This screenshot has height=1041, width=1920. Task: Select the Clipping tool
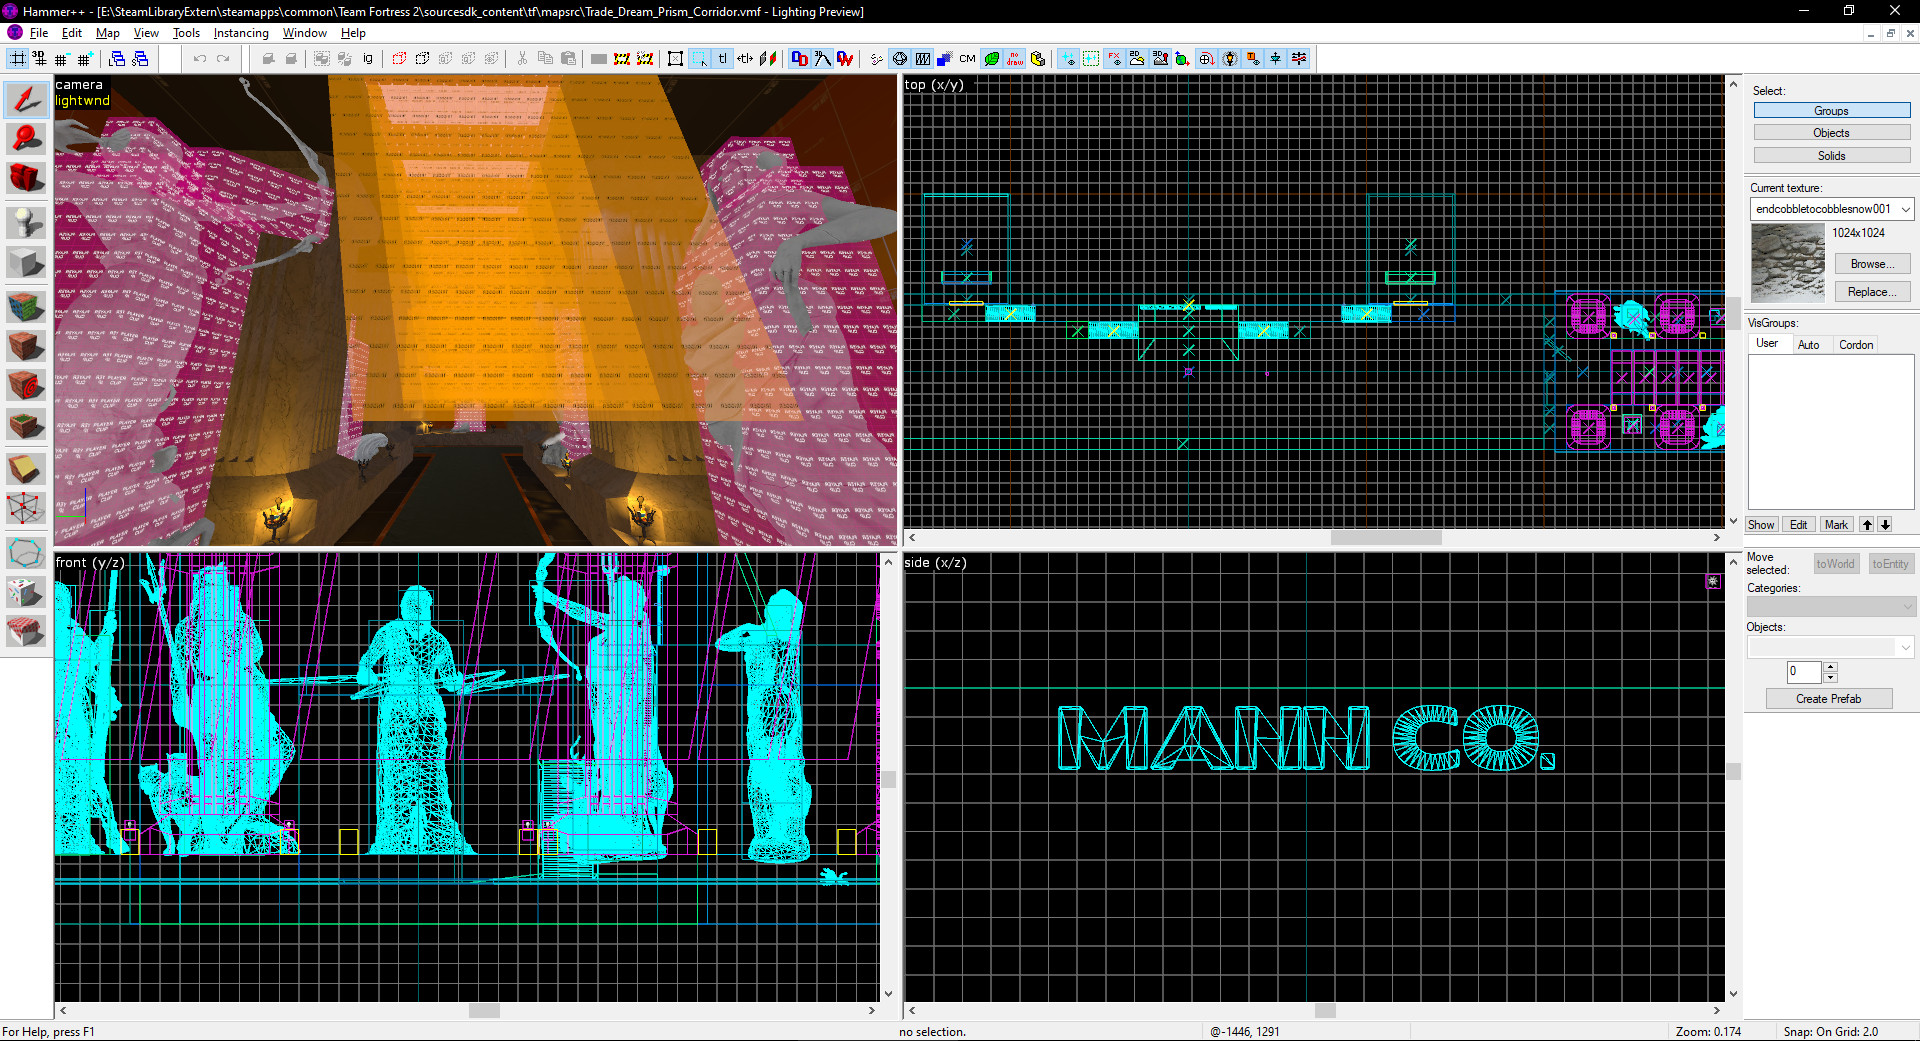[26, 466]
